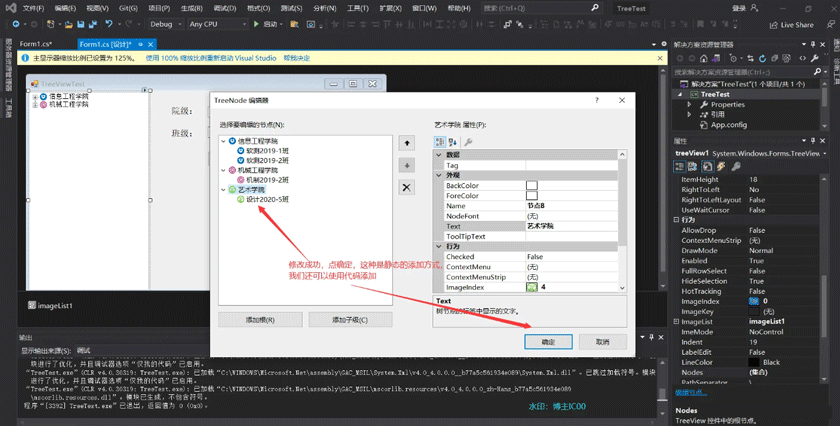Click the View Code icon in Solution Explorer
840x426 pixels.
click(802, 58)
